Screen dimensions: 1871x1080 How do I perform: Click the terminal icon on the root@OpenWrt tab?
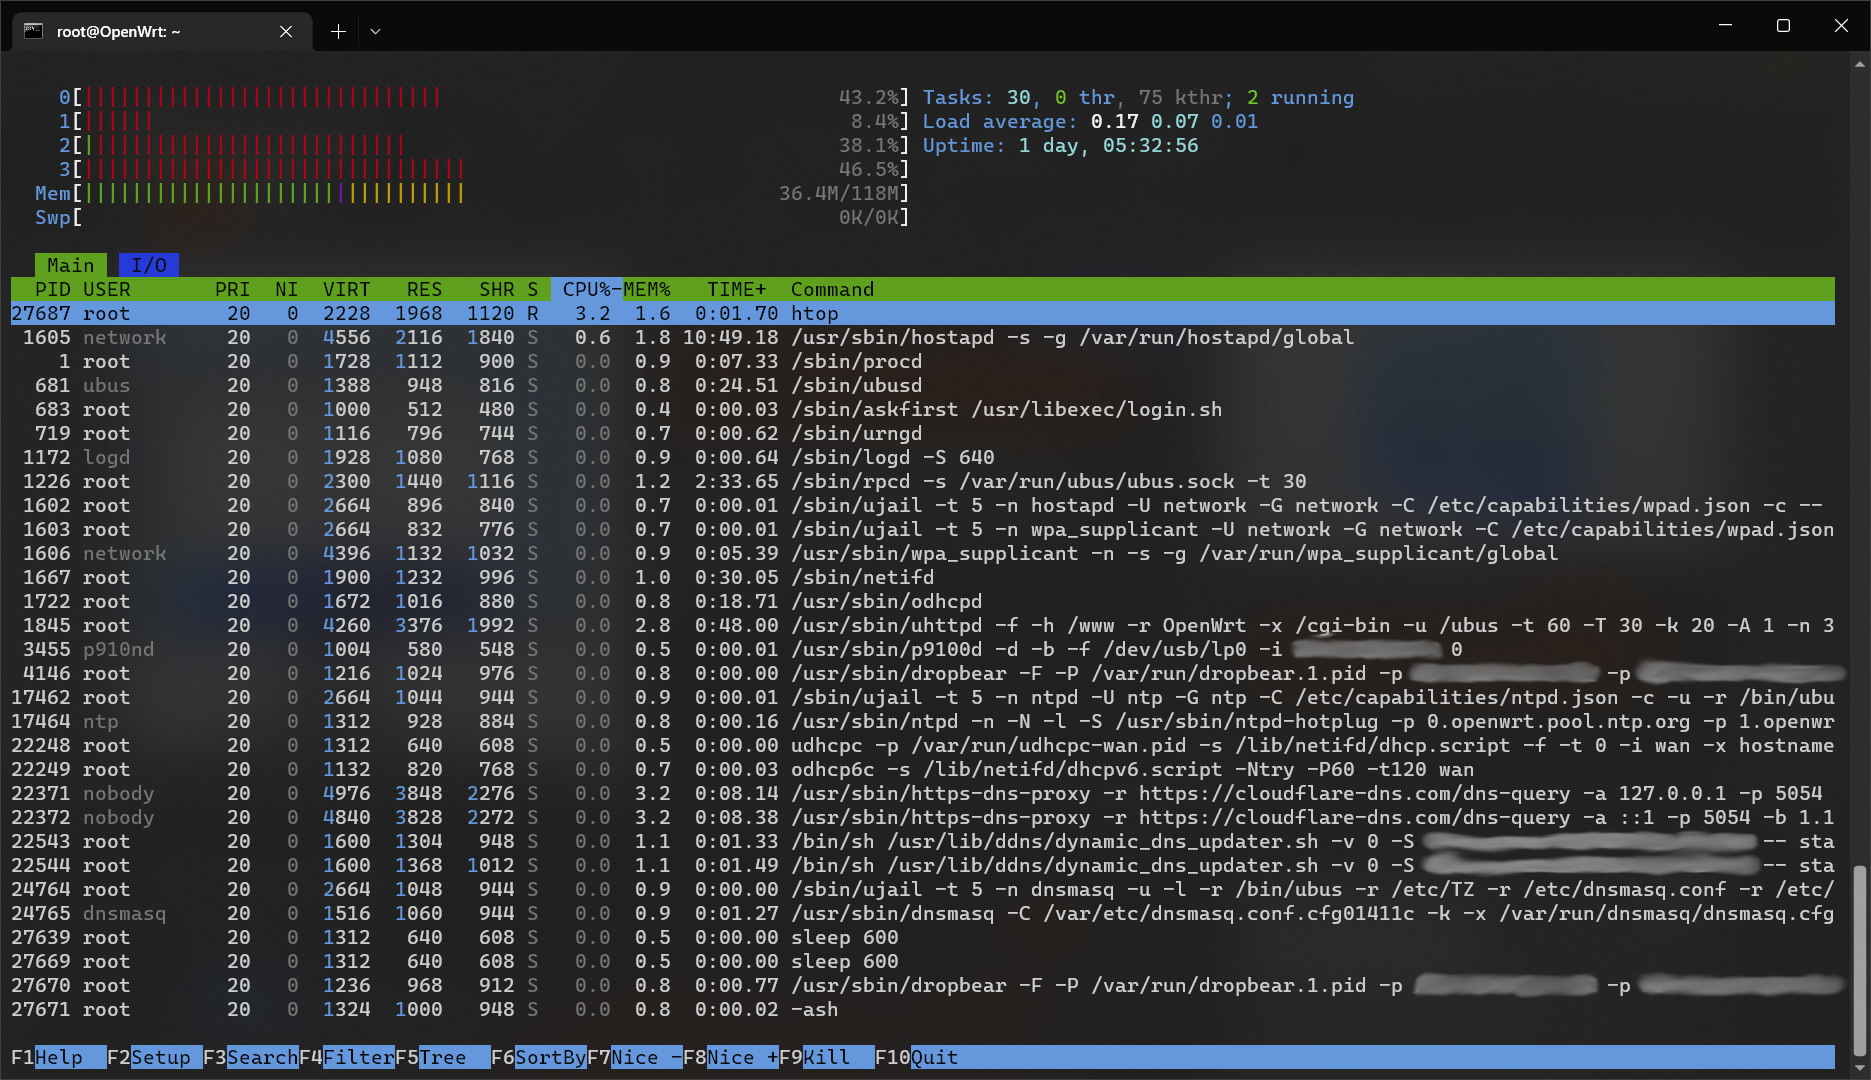33,31
